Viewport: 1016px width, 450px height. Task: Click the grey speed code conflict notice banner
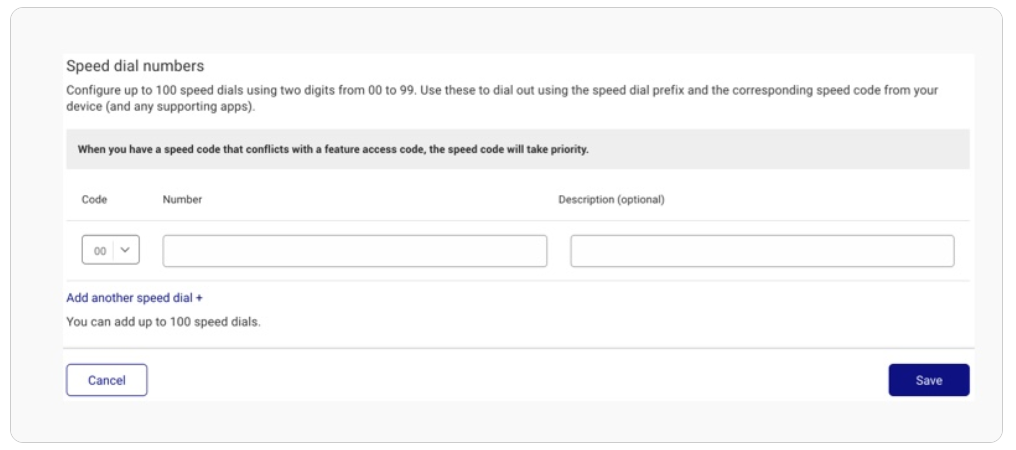tap(518, 149)
